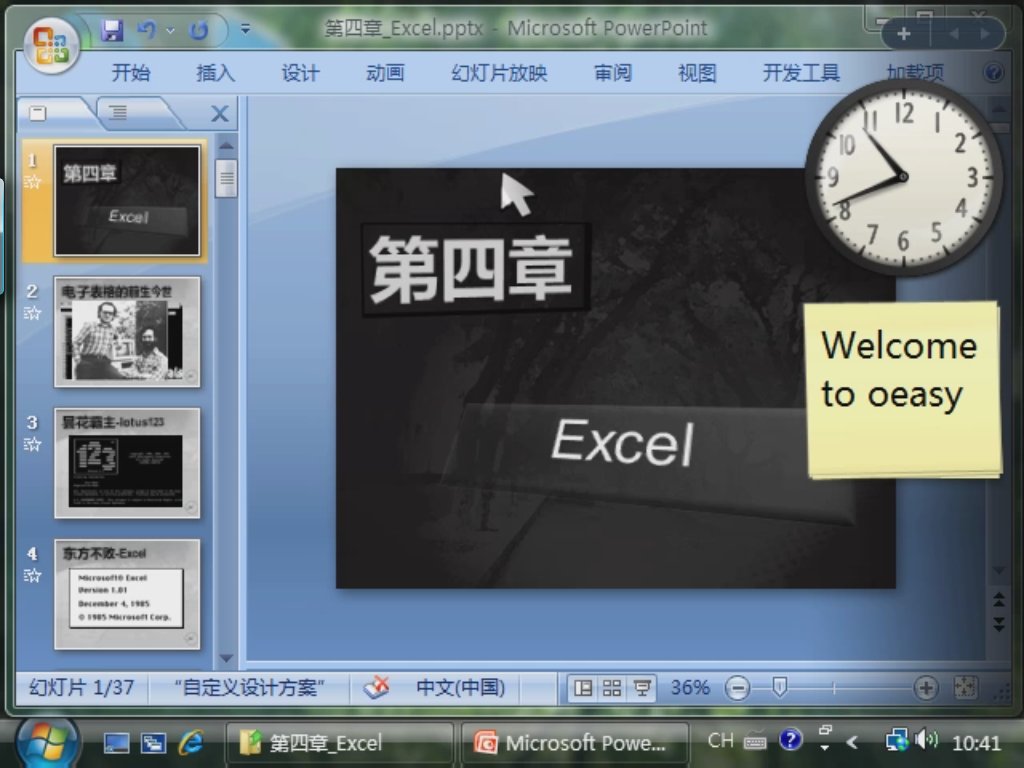Fit slide to current window
1024x768 pixels.
(x=965, y=687)
